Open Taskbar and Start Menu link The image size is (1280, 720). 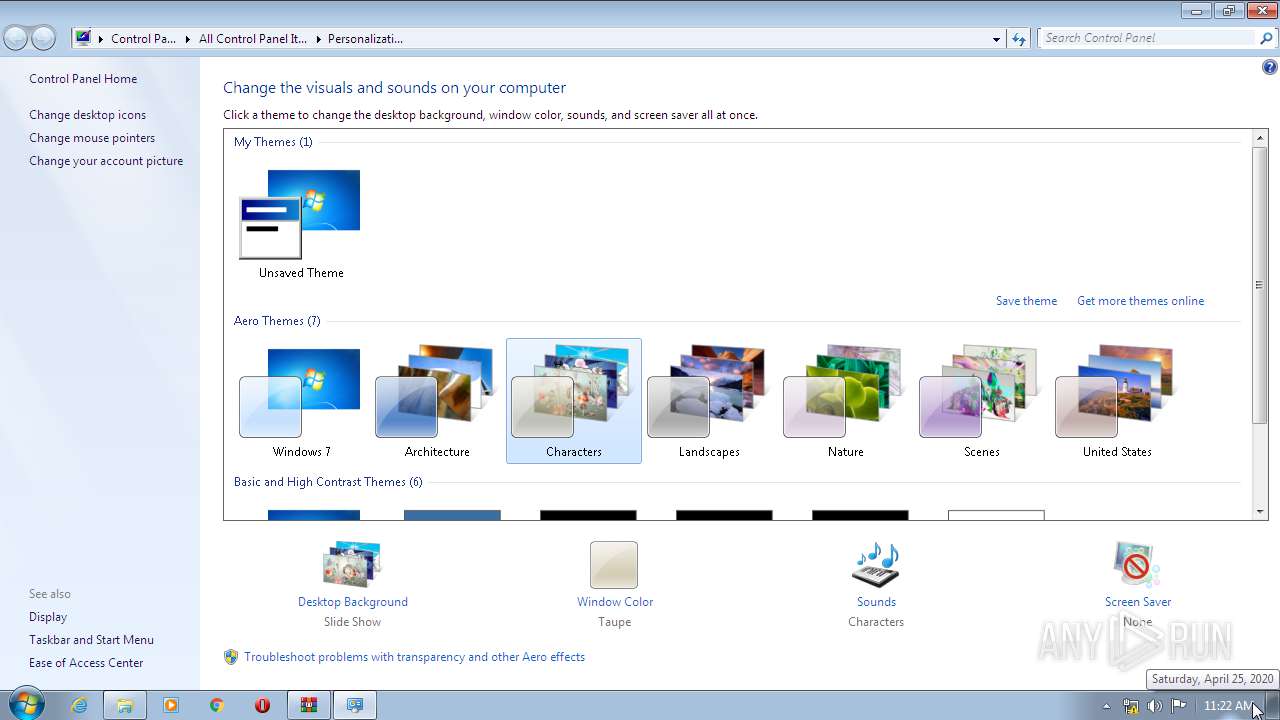point(91,640)
